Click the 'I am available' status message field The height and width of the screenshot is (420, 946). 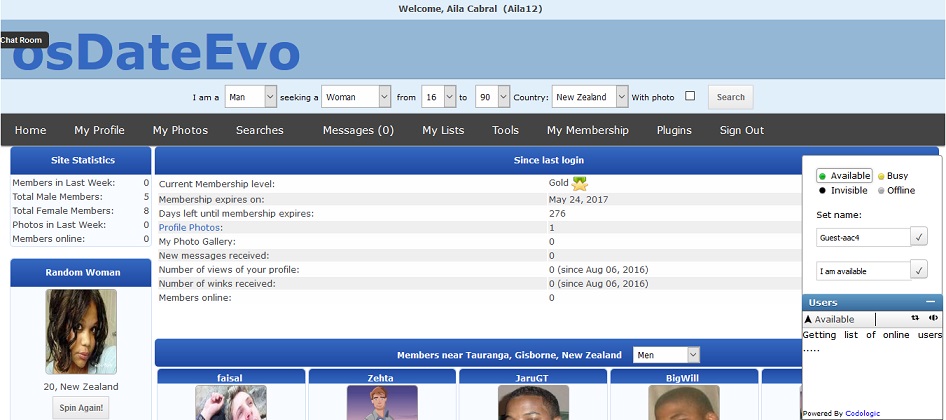click(863, 270)
